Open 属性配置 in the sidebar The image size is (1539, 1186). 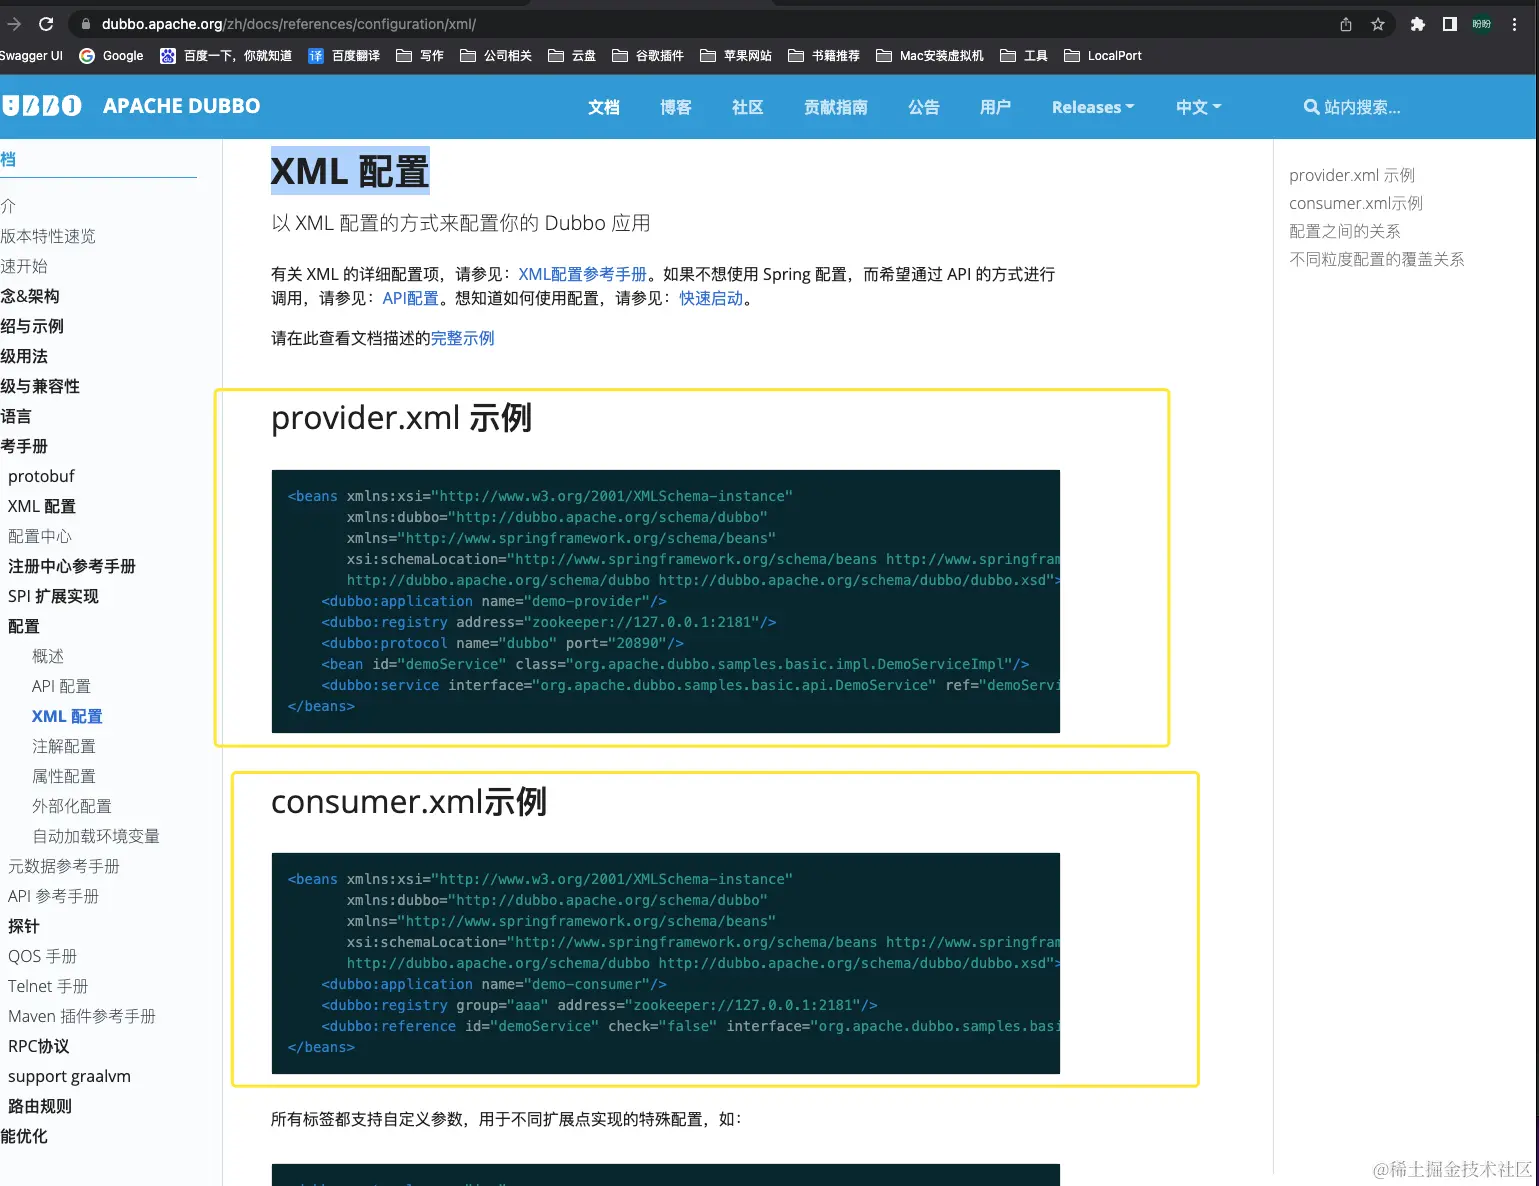64,776
